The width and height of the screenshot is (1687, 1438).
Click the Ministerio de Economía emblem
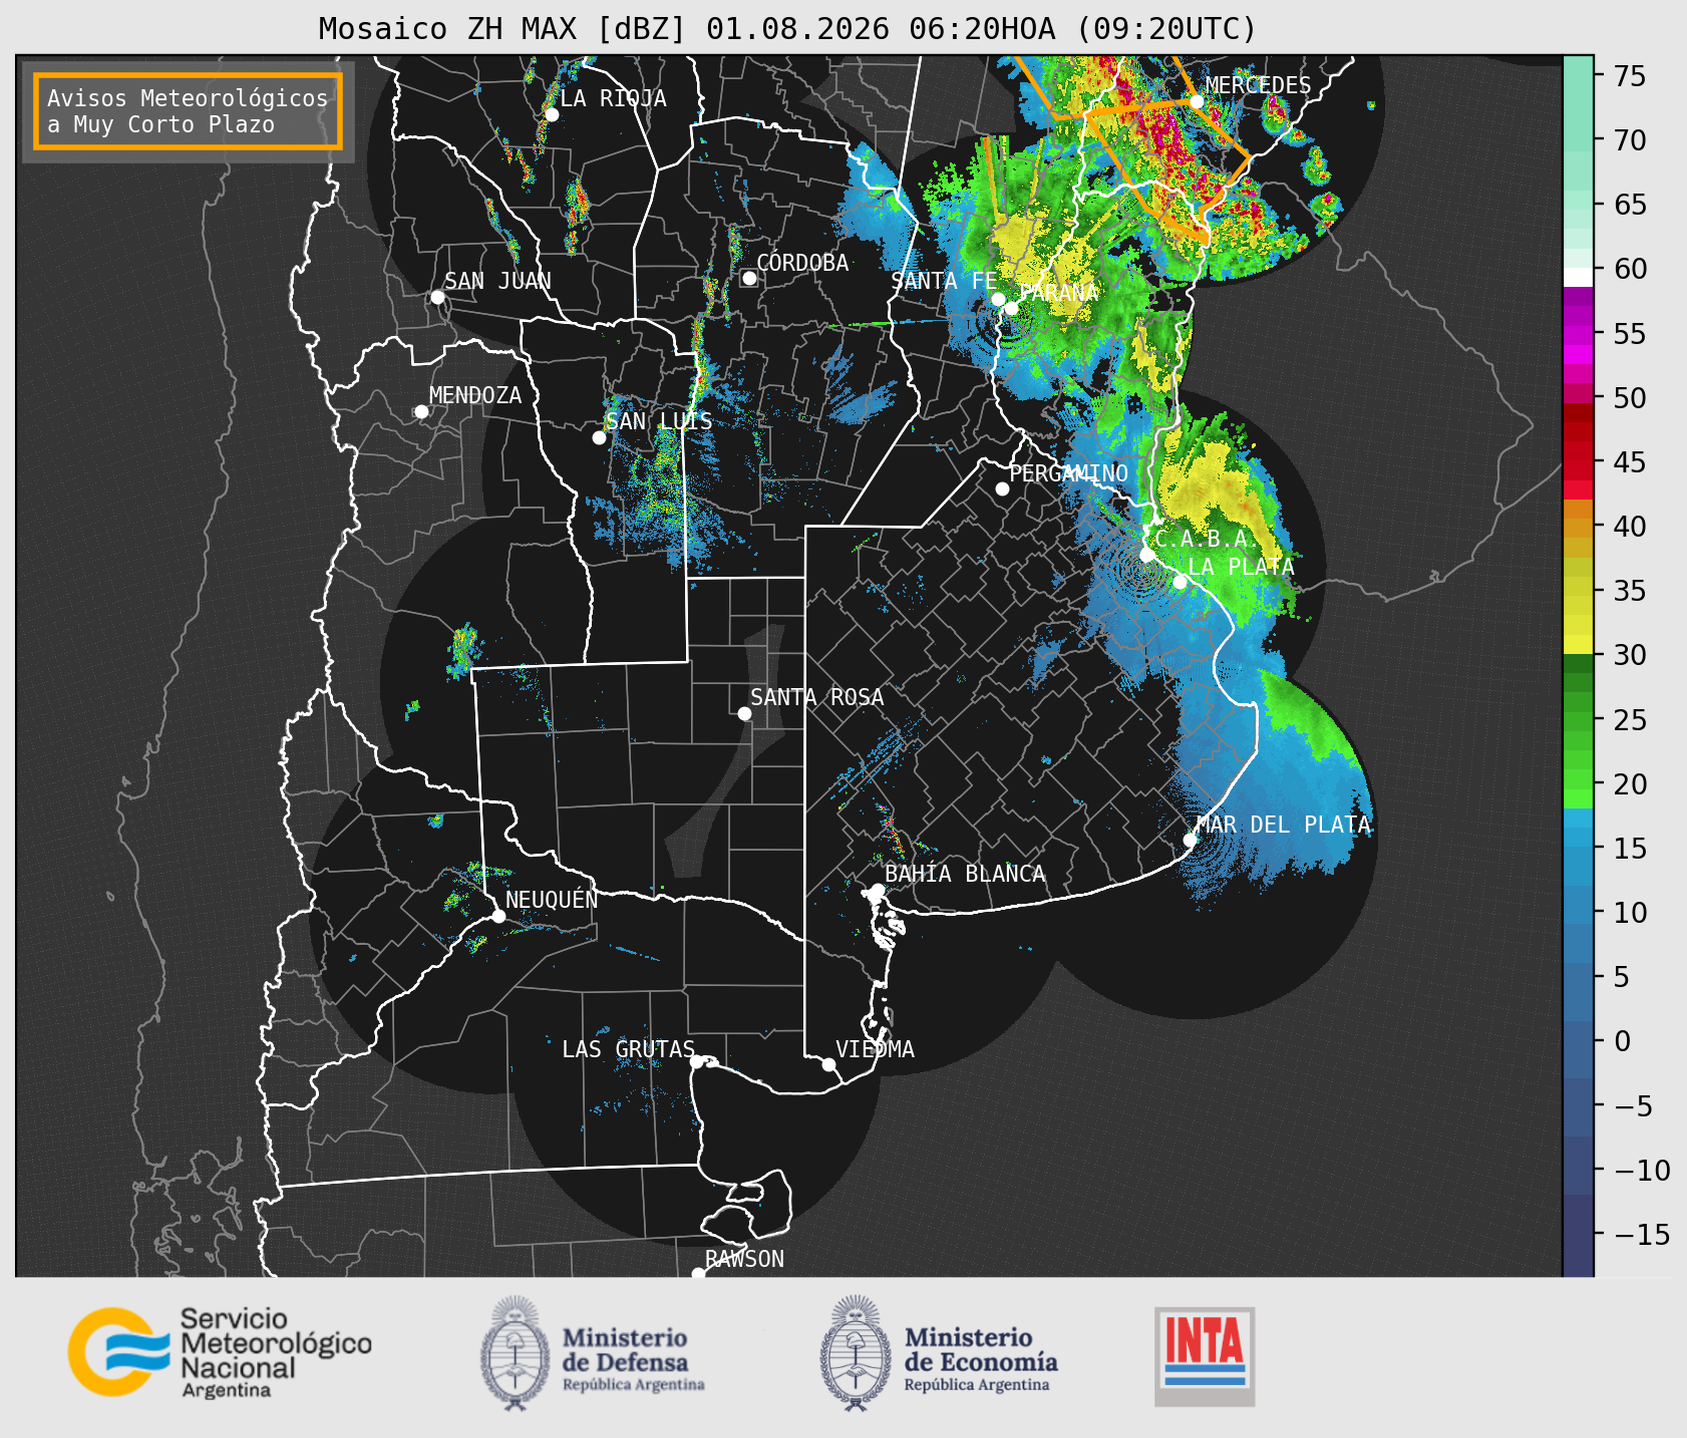(855, 1353)
